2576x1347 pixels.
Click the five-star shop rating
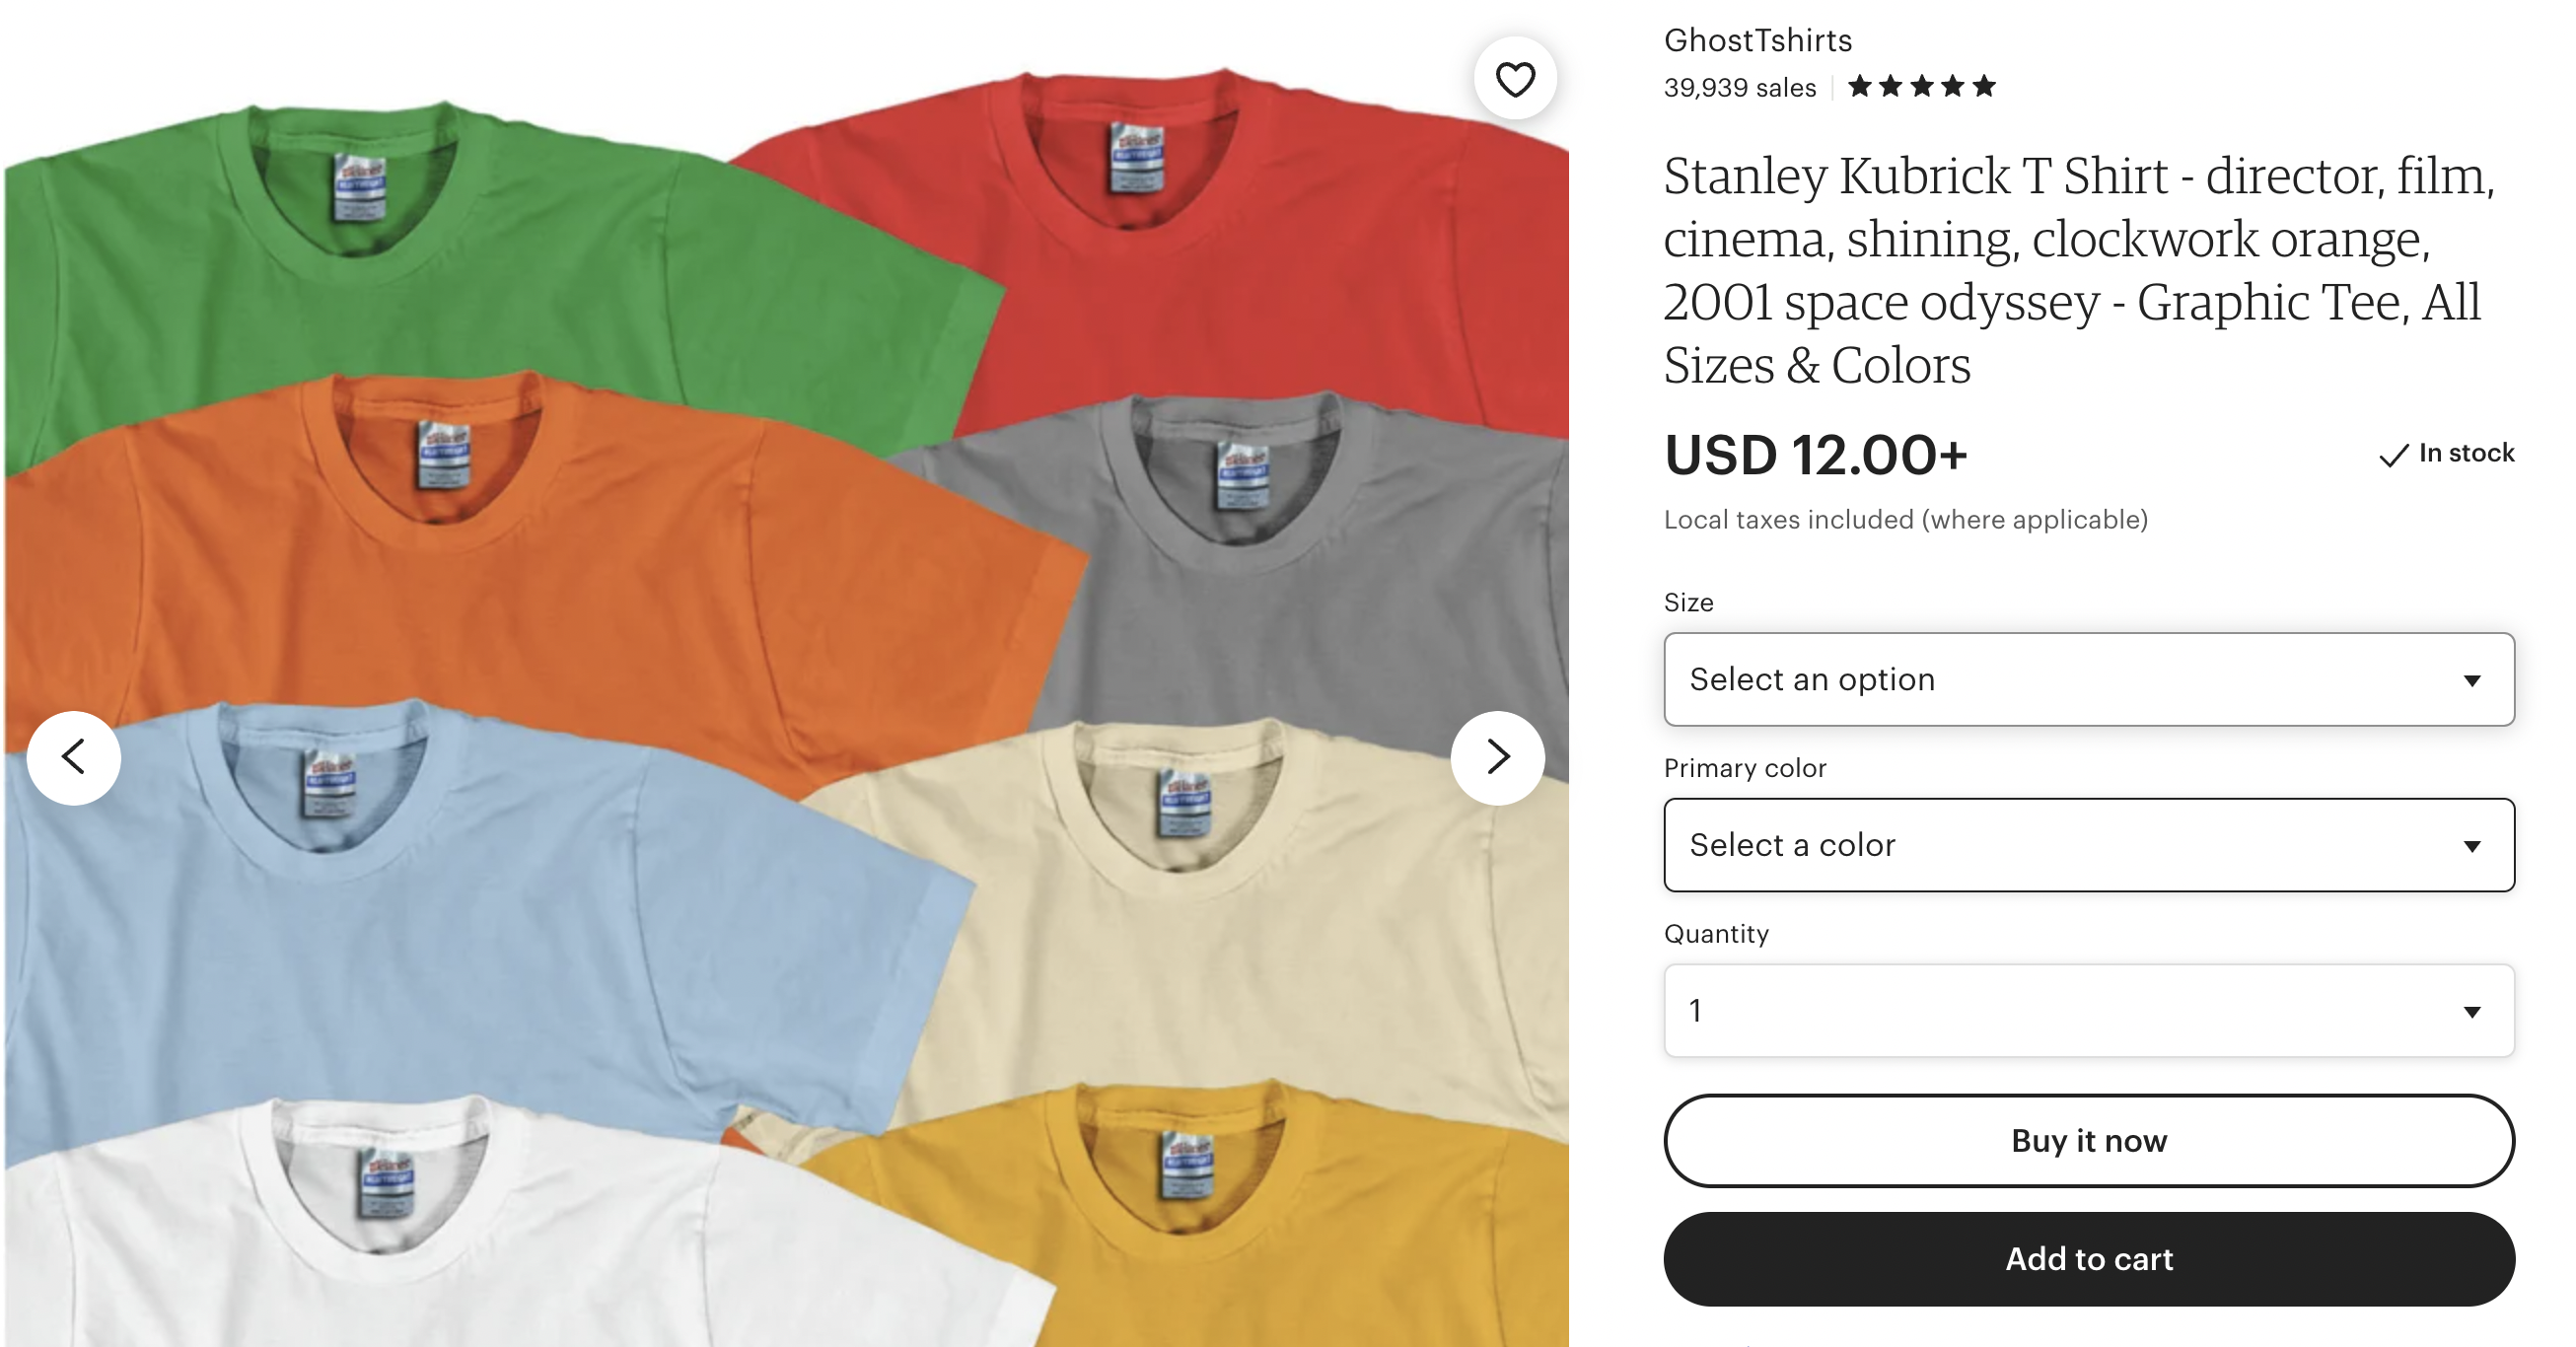point(1921,87)
